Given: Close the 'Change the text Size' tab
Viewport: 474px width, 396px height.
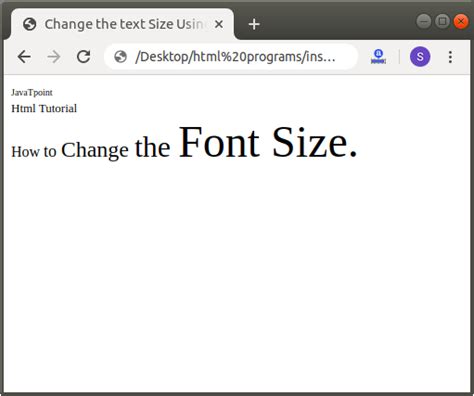Looking at the screenshot, I should 219,24.
